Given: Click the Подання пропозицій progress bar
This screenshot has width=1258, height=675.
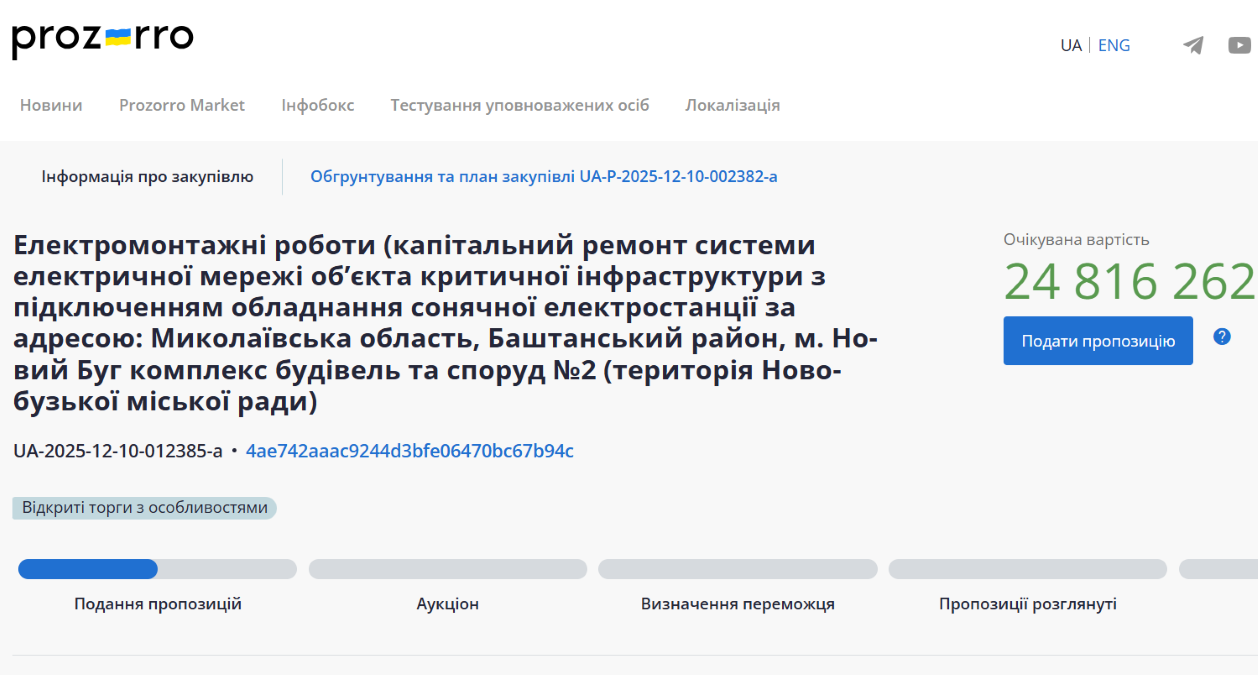Looking at the screenshot, I should click(157, 569).
